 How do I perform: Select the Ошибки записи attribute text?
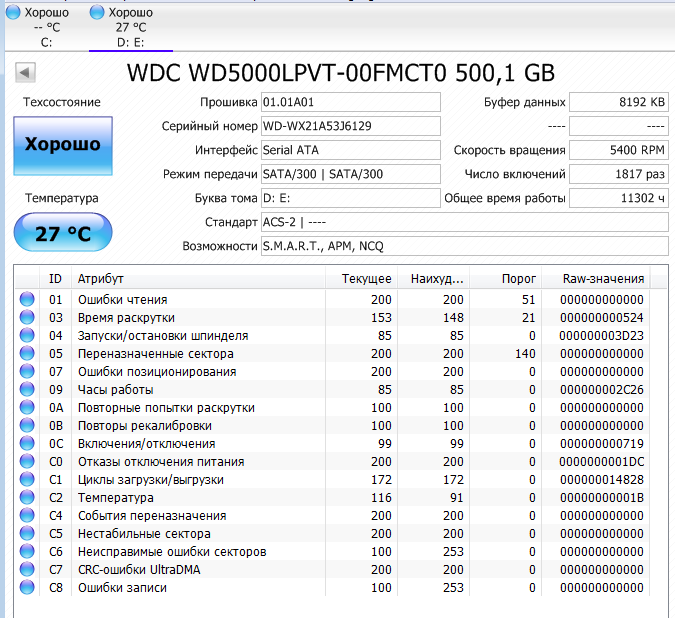pyautogui.click(x=122, y=588)
